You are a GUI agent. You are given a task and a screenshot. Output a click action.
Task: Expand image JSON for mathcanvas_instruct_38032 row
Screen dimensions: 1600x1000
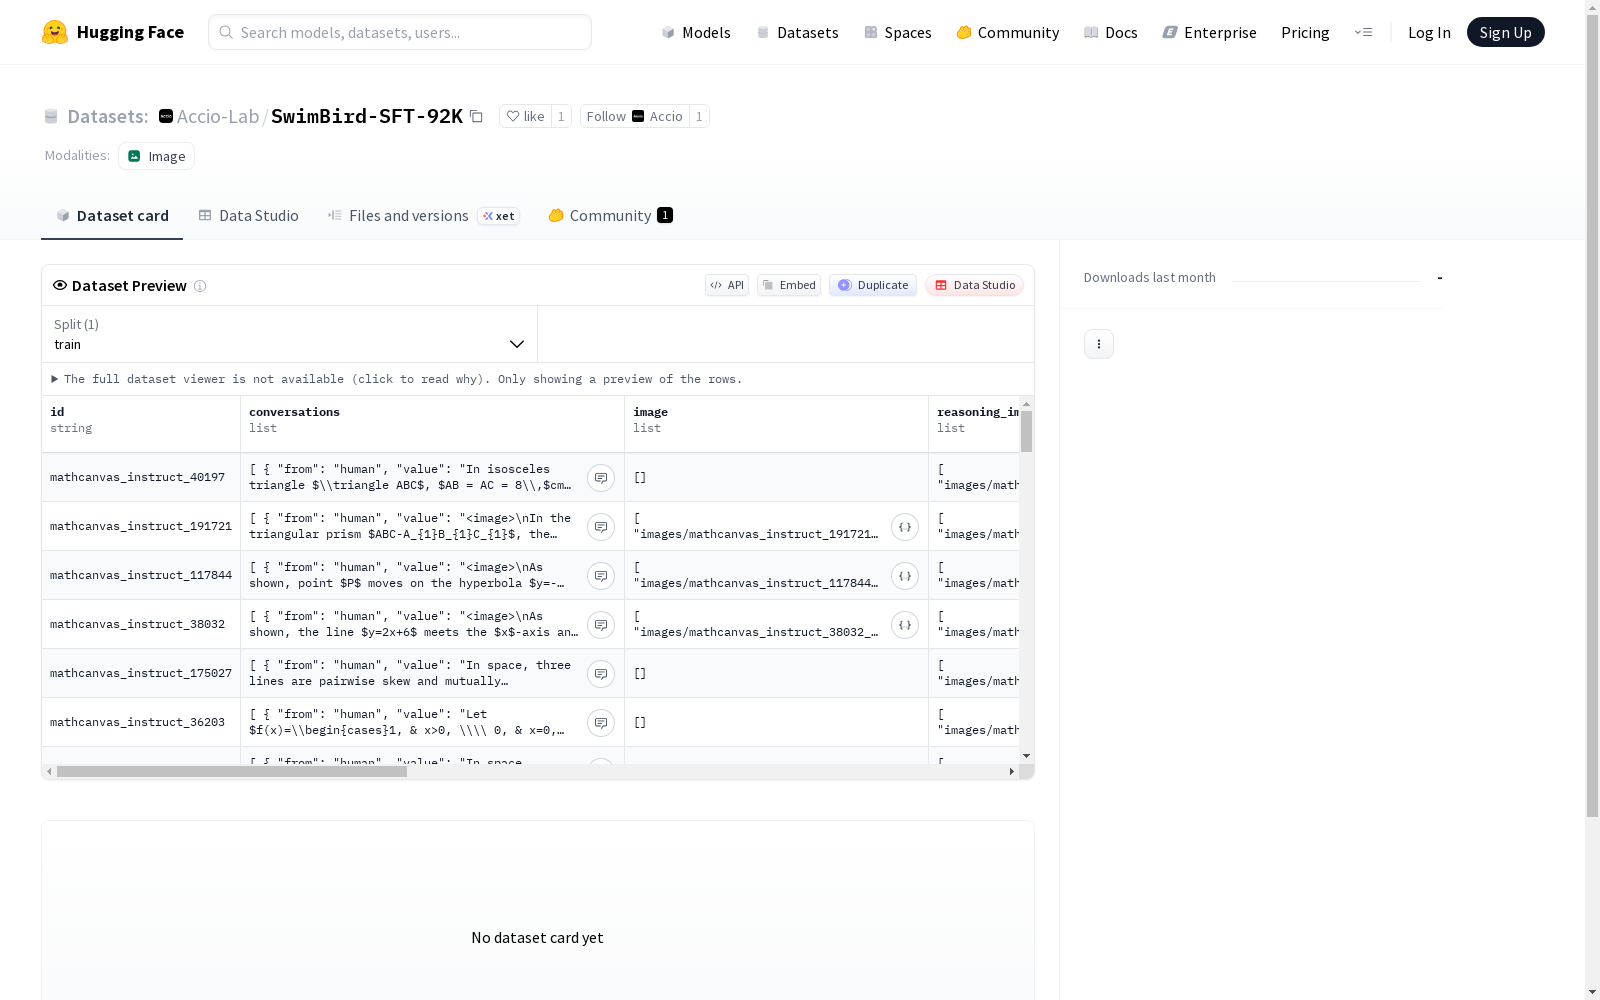905,625
